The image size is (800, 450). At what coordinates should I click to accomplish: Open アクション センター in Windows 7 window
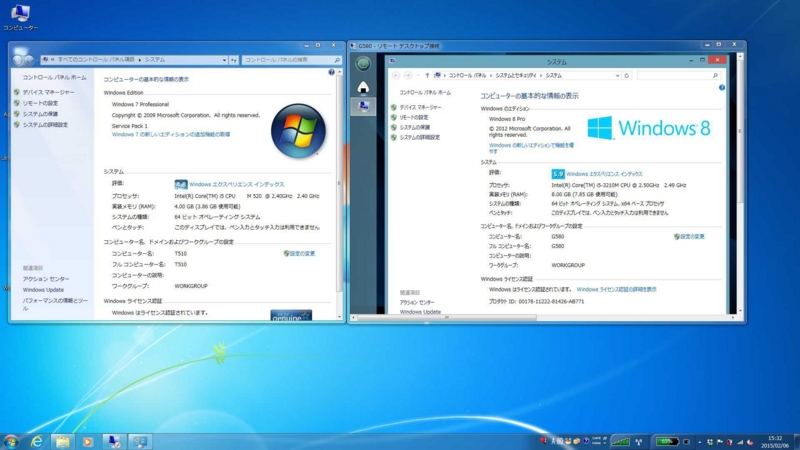[46, 279]
